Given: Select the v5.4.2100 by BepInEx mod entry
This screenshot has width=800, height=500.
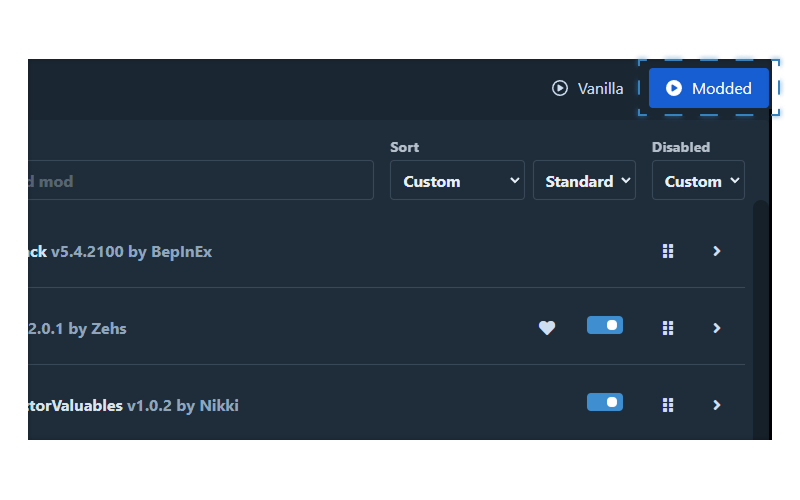Looking at the screenshot, I should 386,251.
